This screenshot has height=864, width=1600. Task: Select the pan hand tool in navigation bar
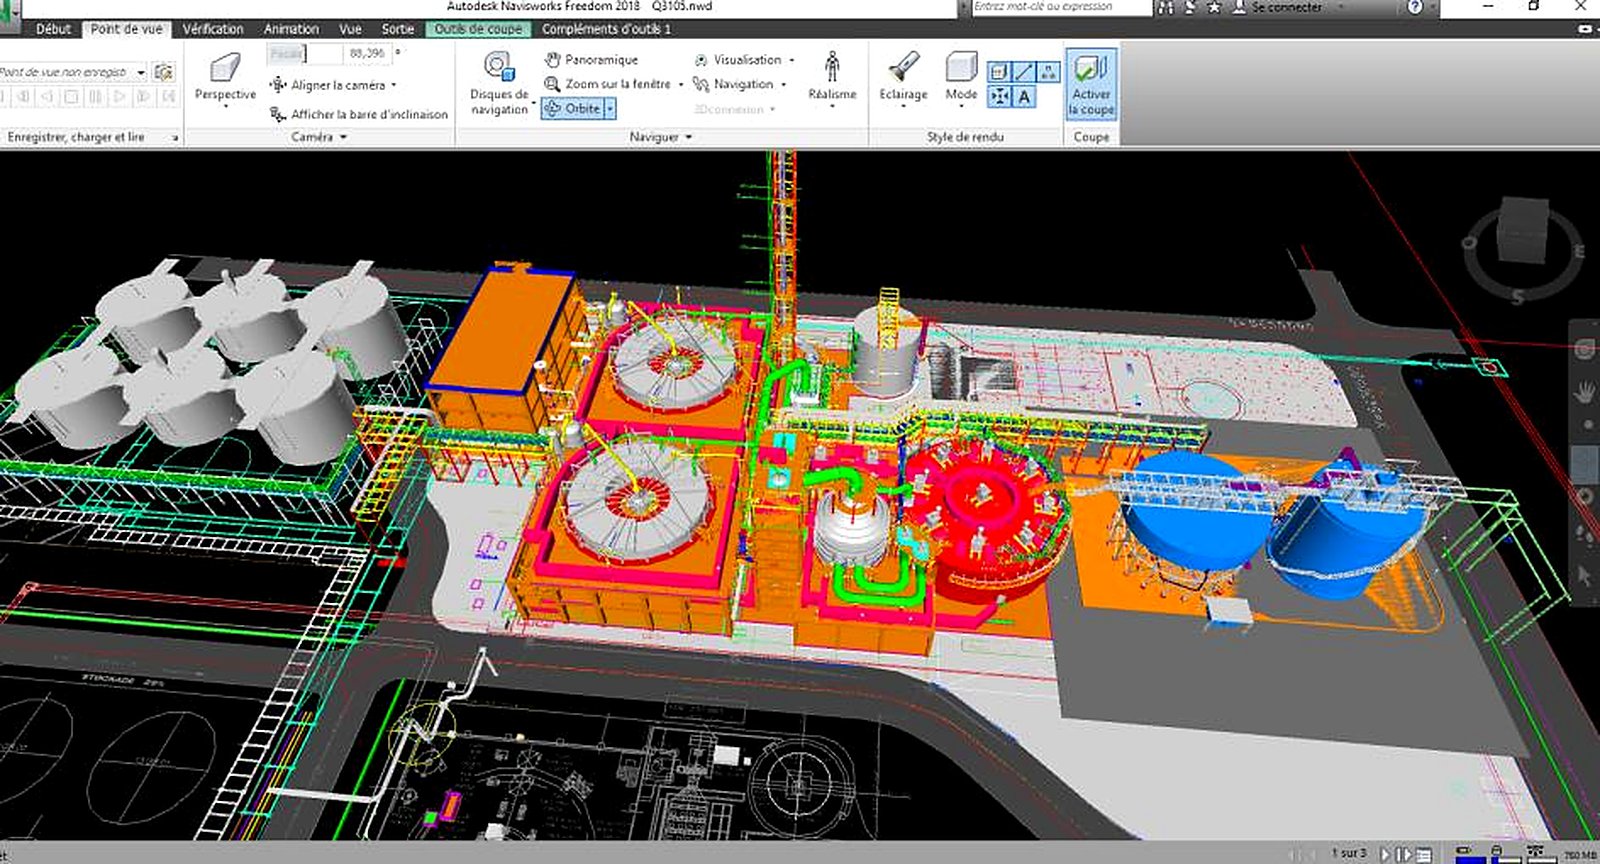[x=1584, y=393]
